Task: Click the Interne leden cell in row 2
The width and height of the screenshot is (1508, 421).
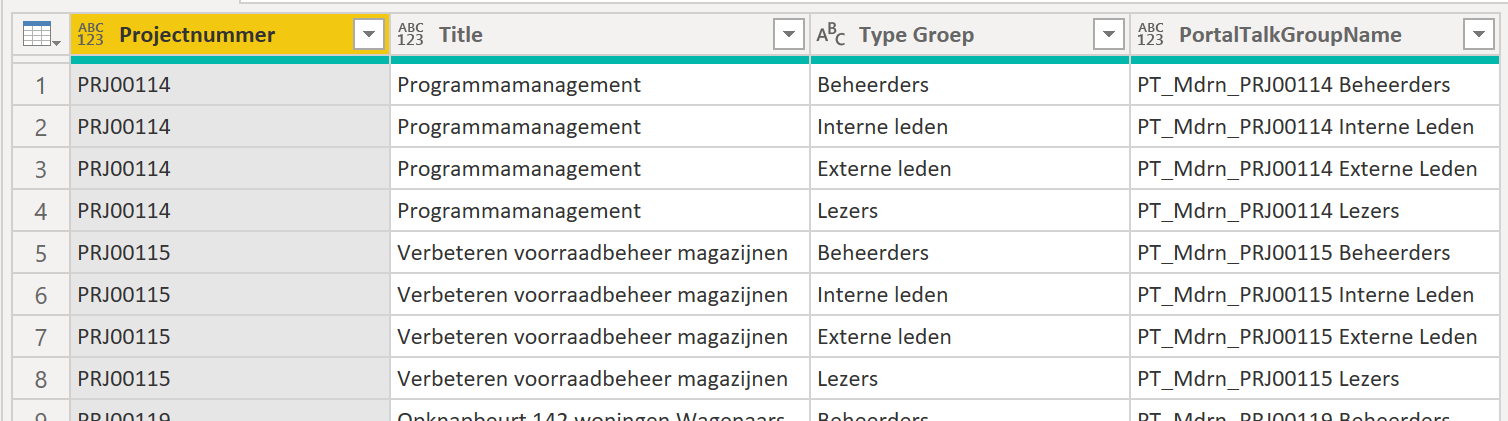Action: (970, 127)
